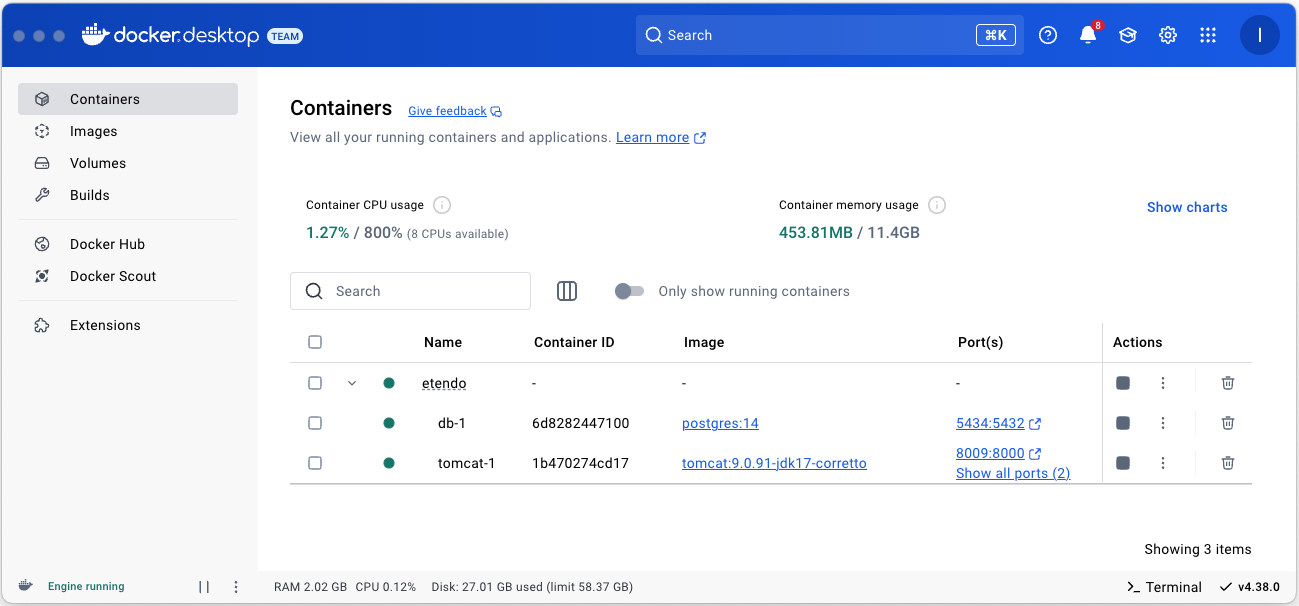
Task: Open Extensions in the sidebar
Action: [x=128, y=325]
